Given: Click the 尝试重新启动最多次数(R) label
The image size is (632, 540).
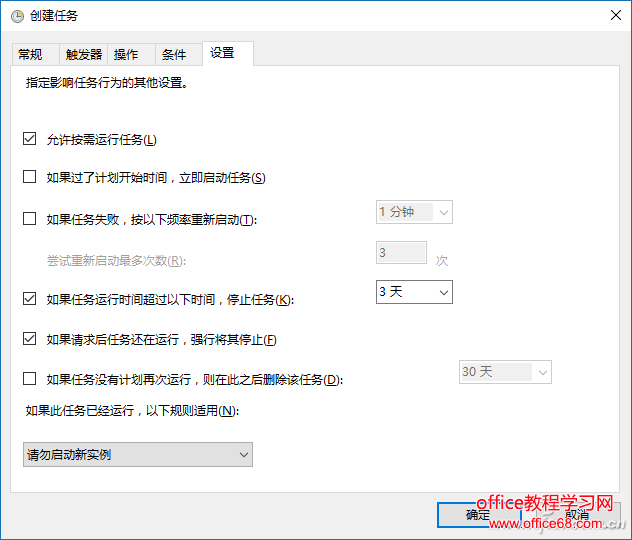Looking at the screenshot, I should pyautogui.click(x=116, y=261).
